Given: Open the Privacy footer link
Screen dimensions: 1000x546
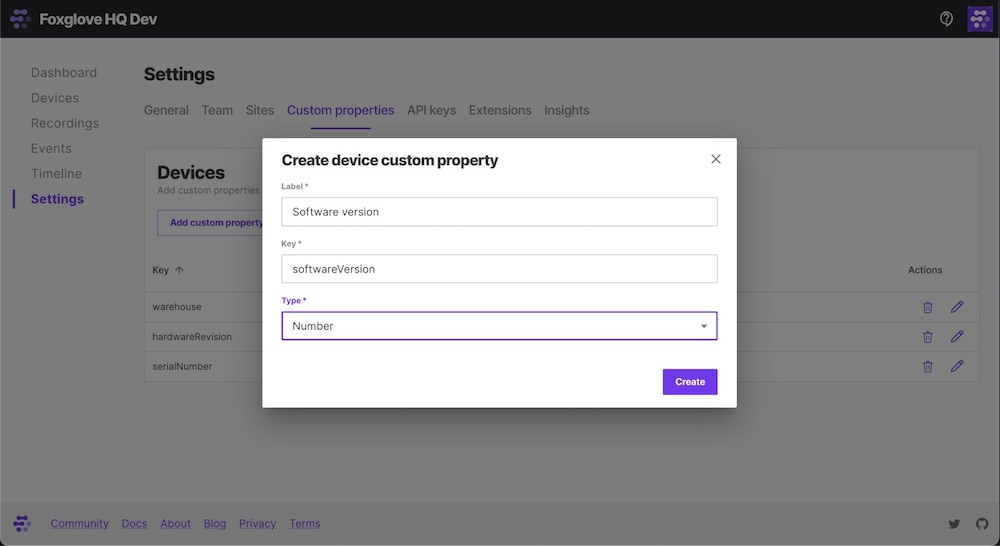Looking at the screenshot, I should [258, 524].
